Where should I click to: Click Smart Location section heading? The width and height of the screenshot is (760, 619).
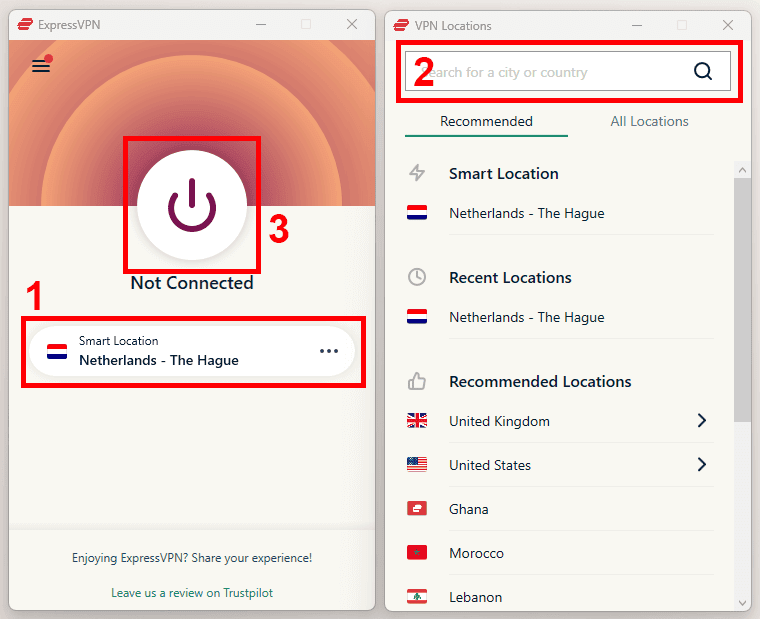(x=504, y=174)
